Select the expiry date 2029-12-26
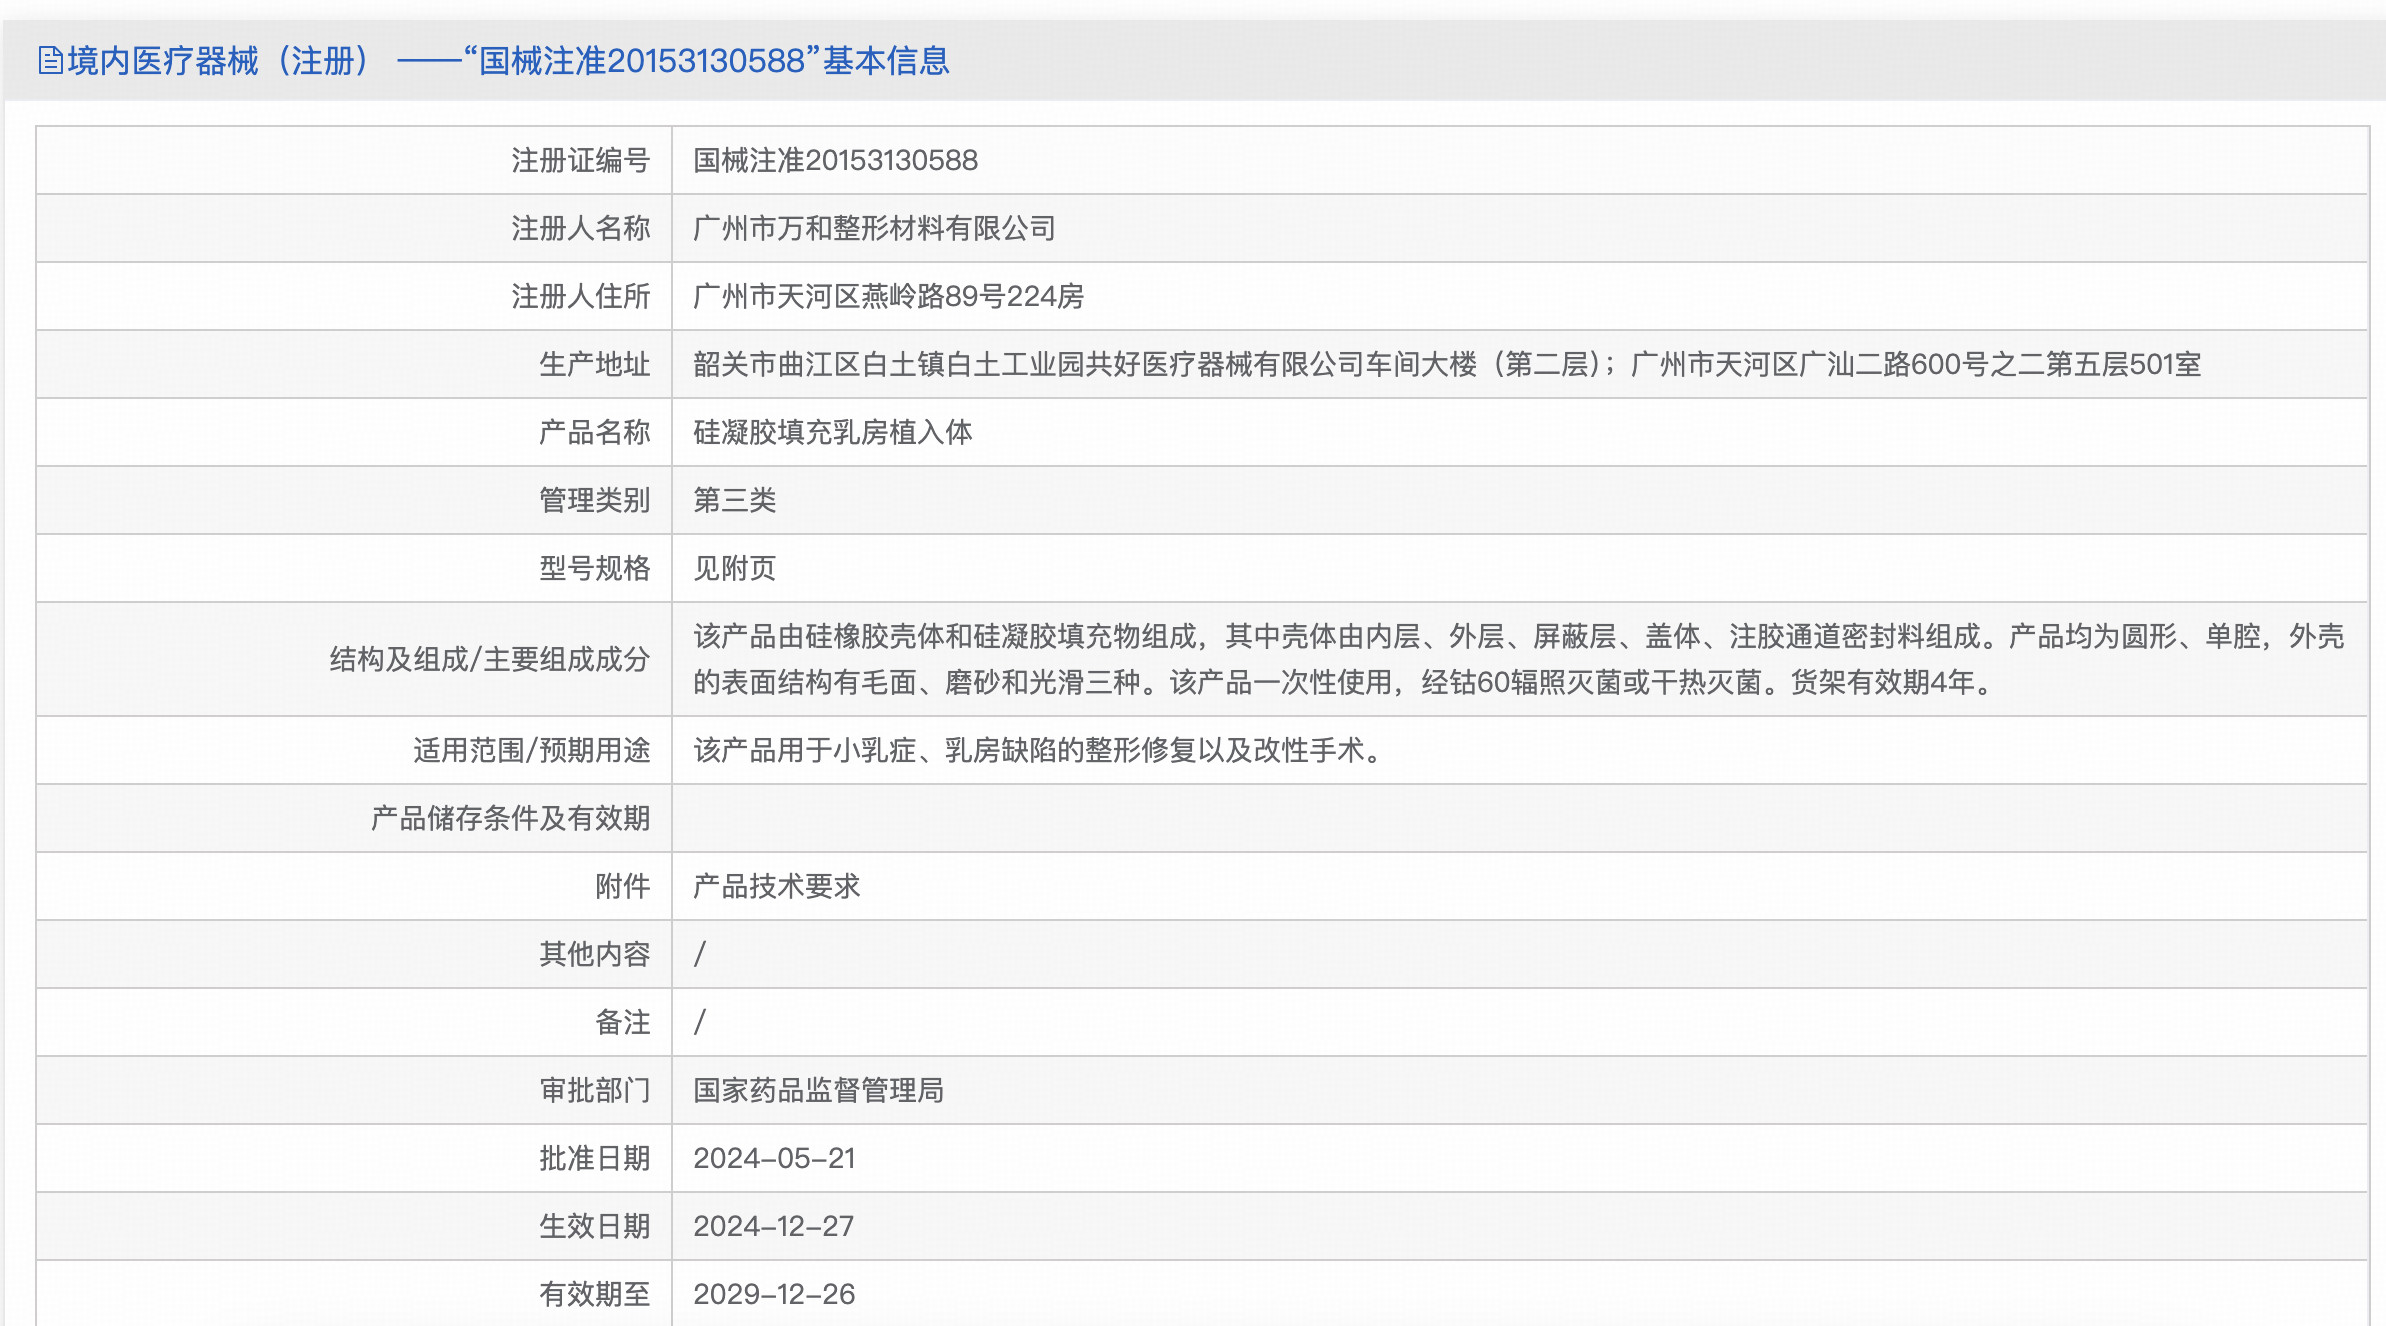 coord(775,1294)
